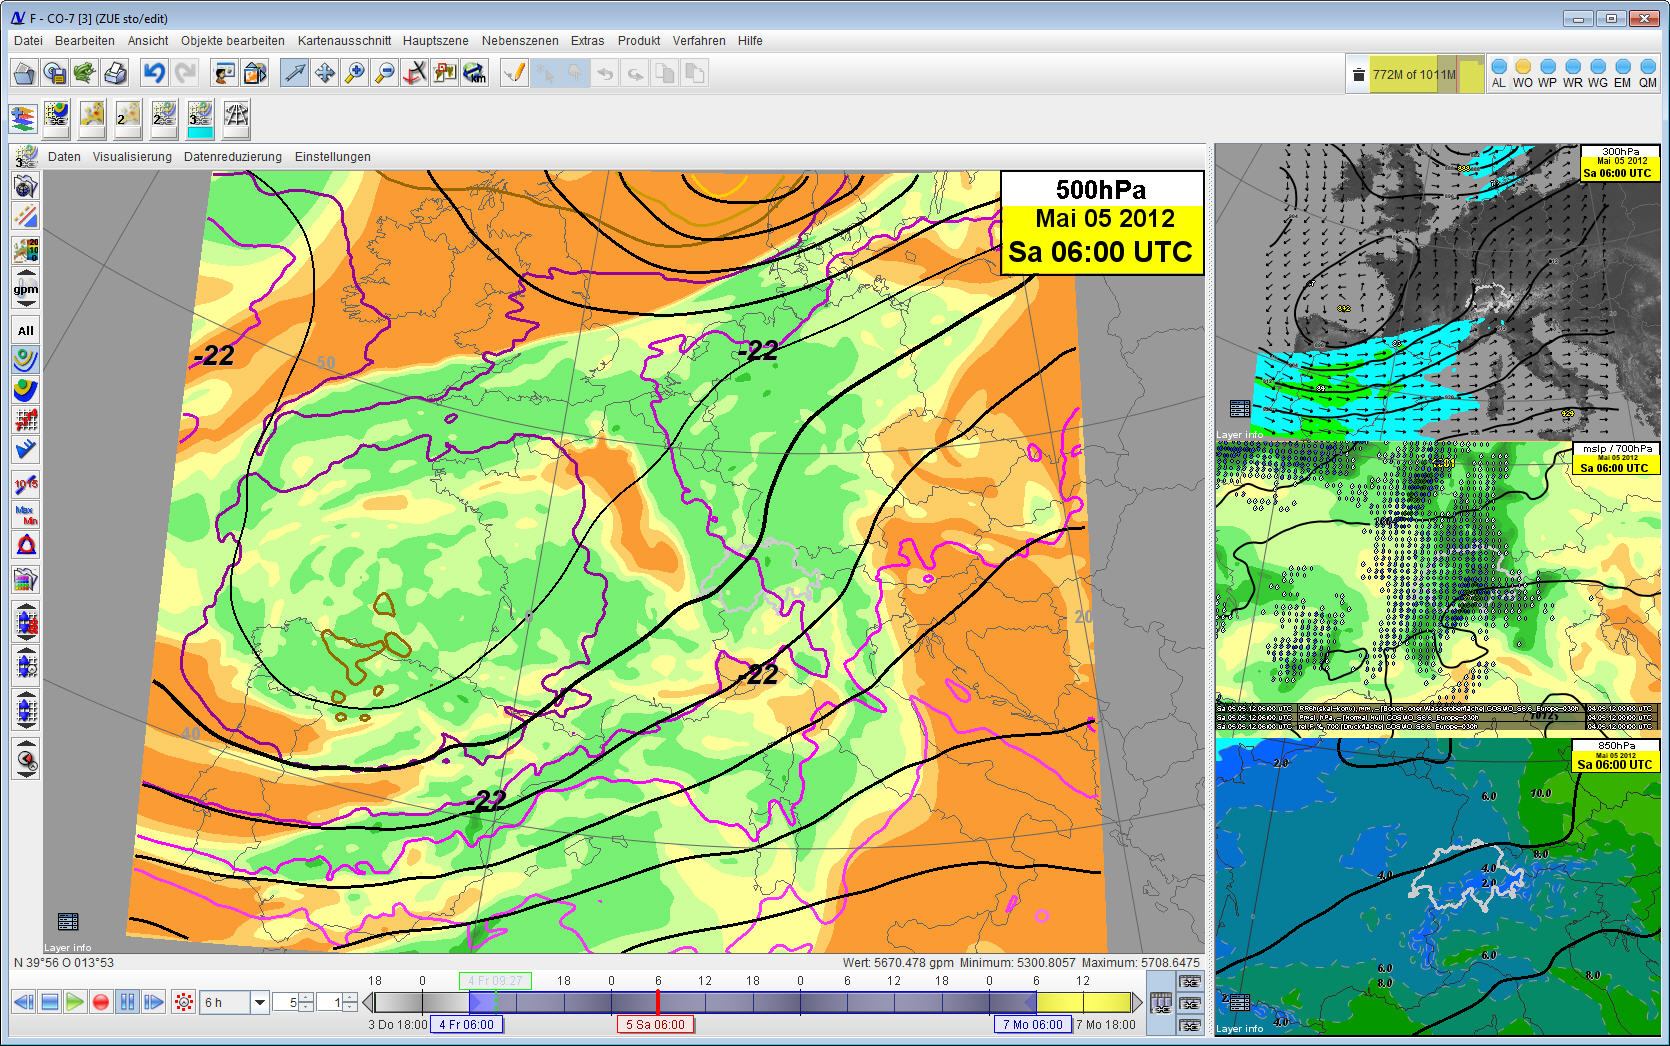The image size is (1670, 1046).
Task: Open the Visualisierung submenu
Action: [132, 157]
